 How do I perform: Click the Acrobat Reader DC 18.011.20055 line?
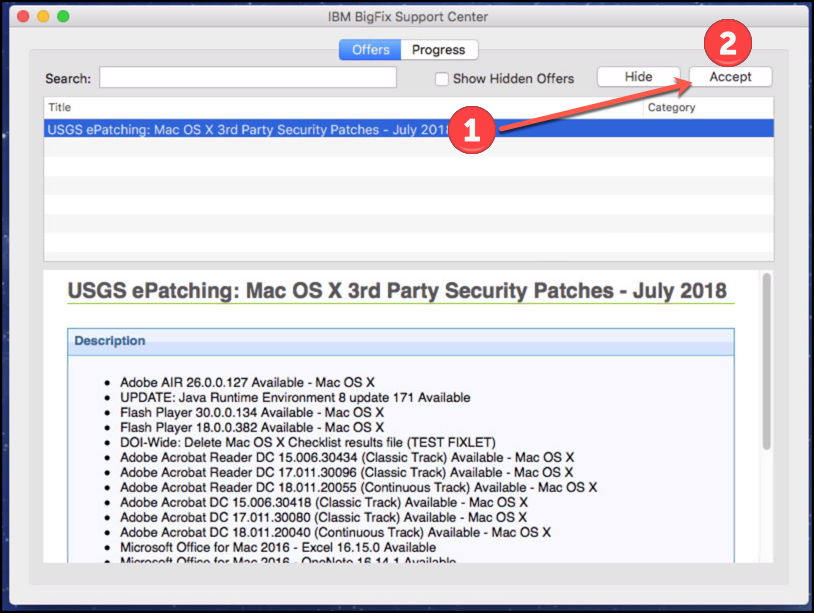point(358,488)
